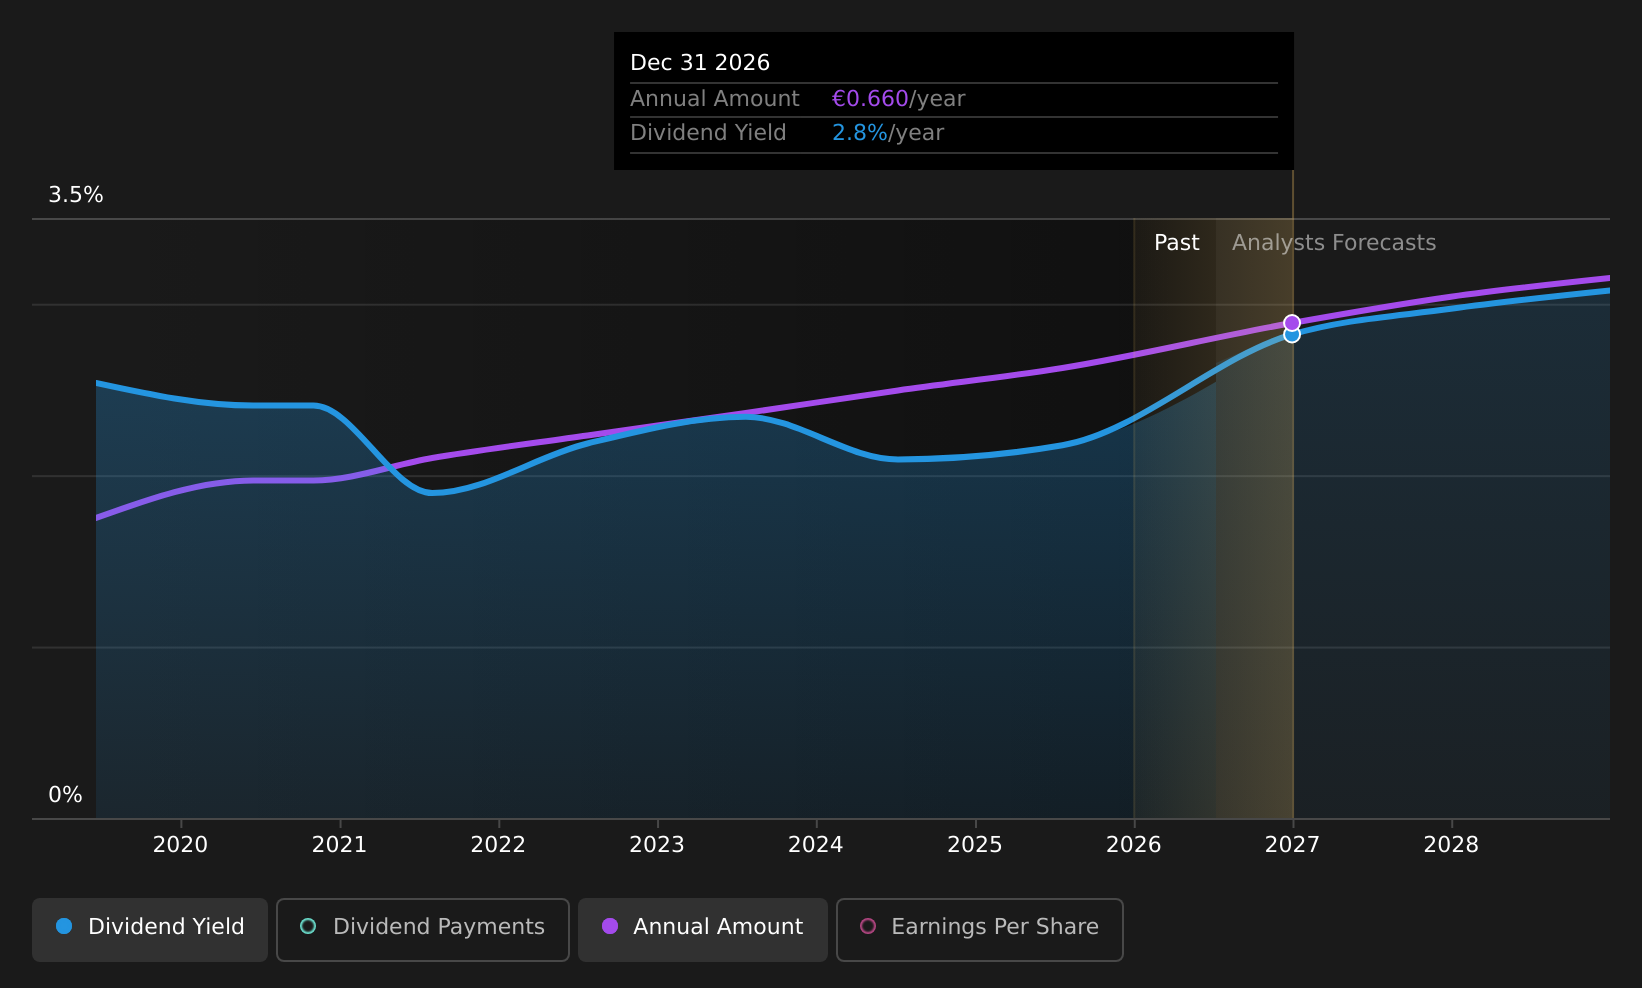Click the tooltip 'Annual Amount' label
The height and width of the screenshot is (988, 1642).
[x=715, y=99]
